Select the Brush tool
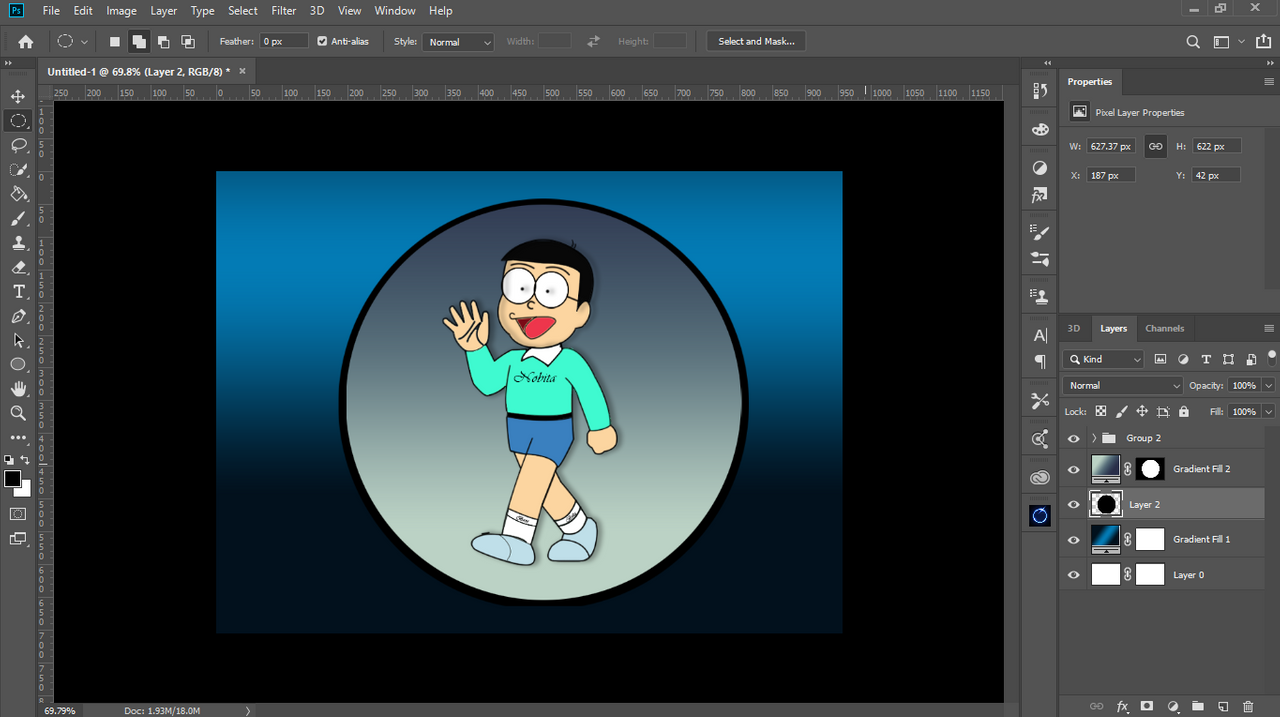 (18, 218)
